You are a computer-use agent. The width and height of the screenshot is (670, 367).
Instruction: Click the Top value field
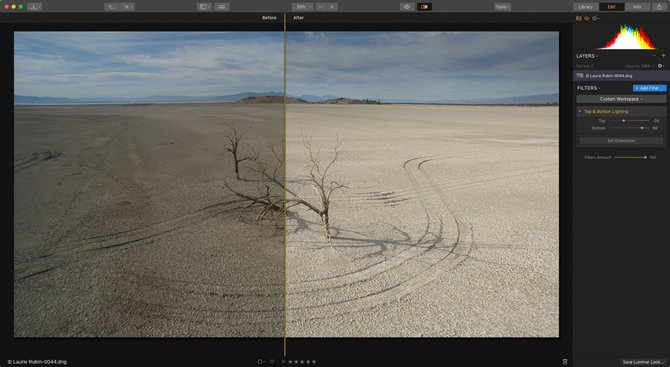click(x=656, y=121)
